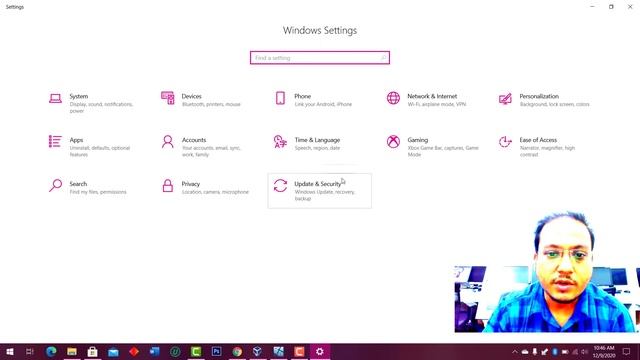The image size is (640, 360).
Task: Open the Action Center notifications icon
Action: 627,351
